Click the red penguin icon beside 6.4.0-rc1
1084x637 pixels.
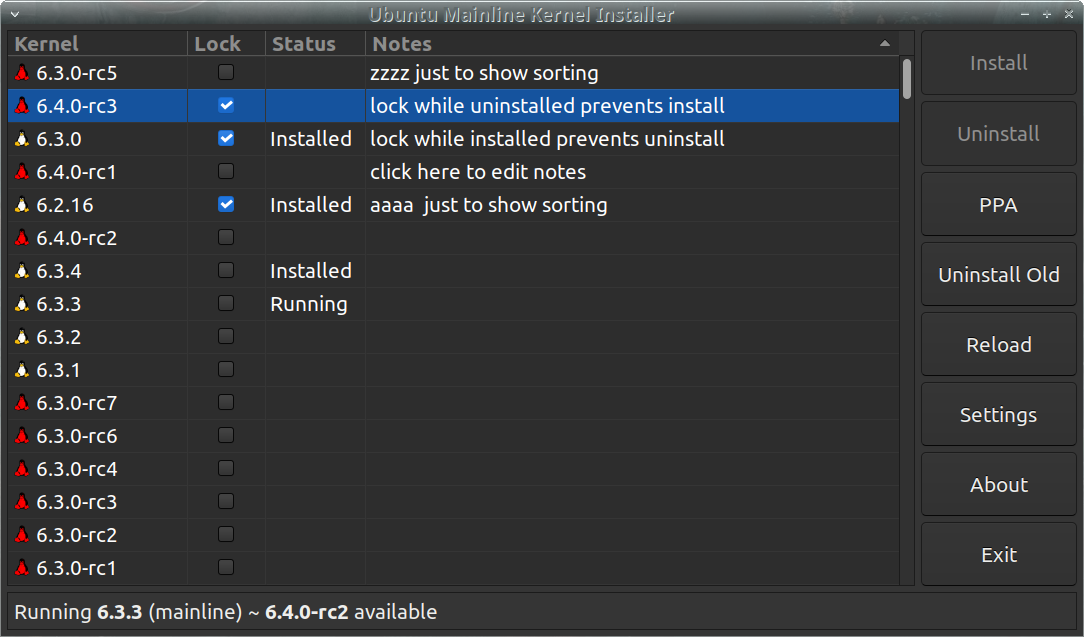click(x=22, y=172)
